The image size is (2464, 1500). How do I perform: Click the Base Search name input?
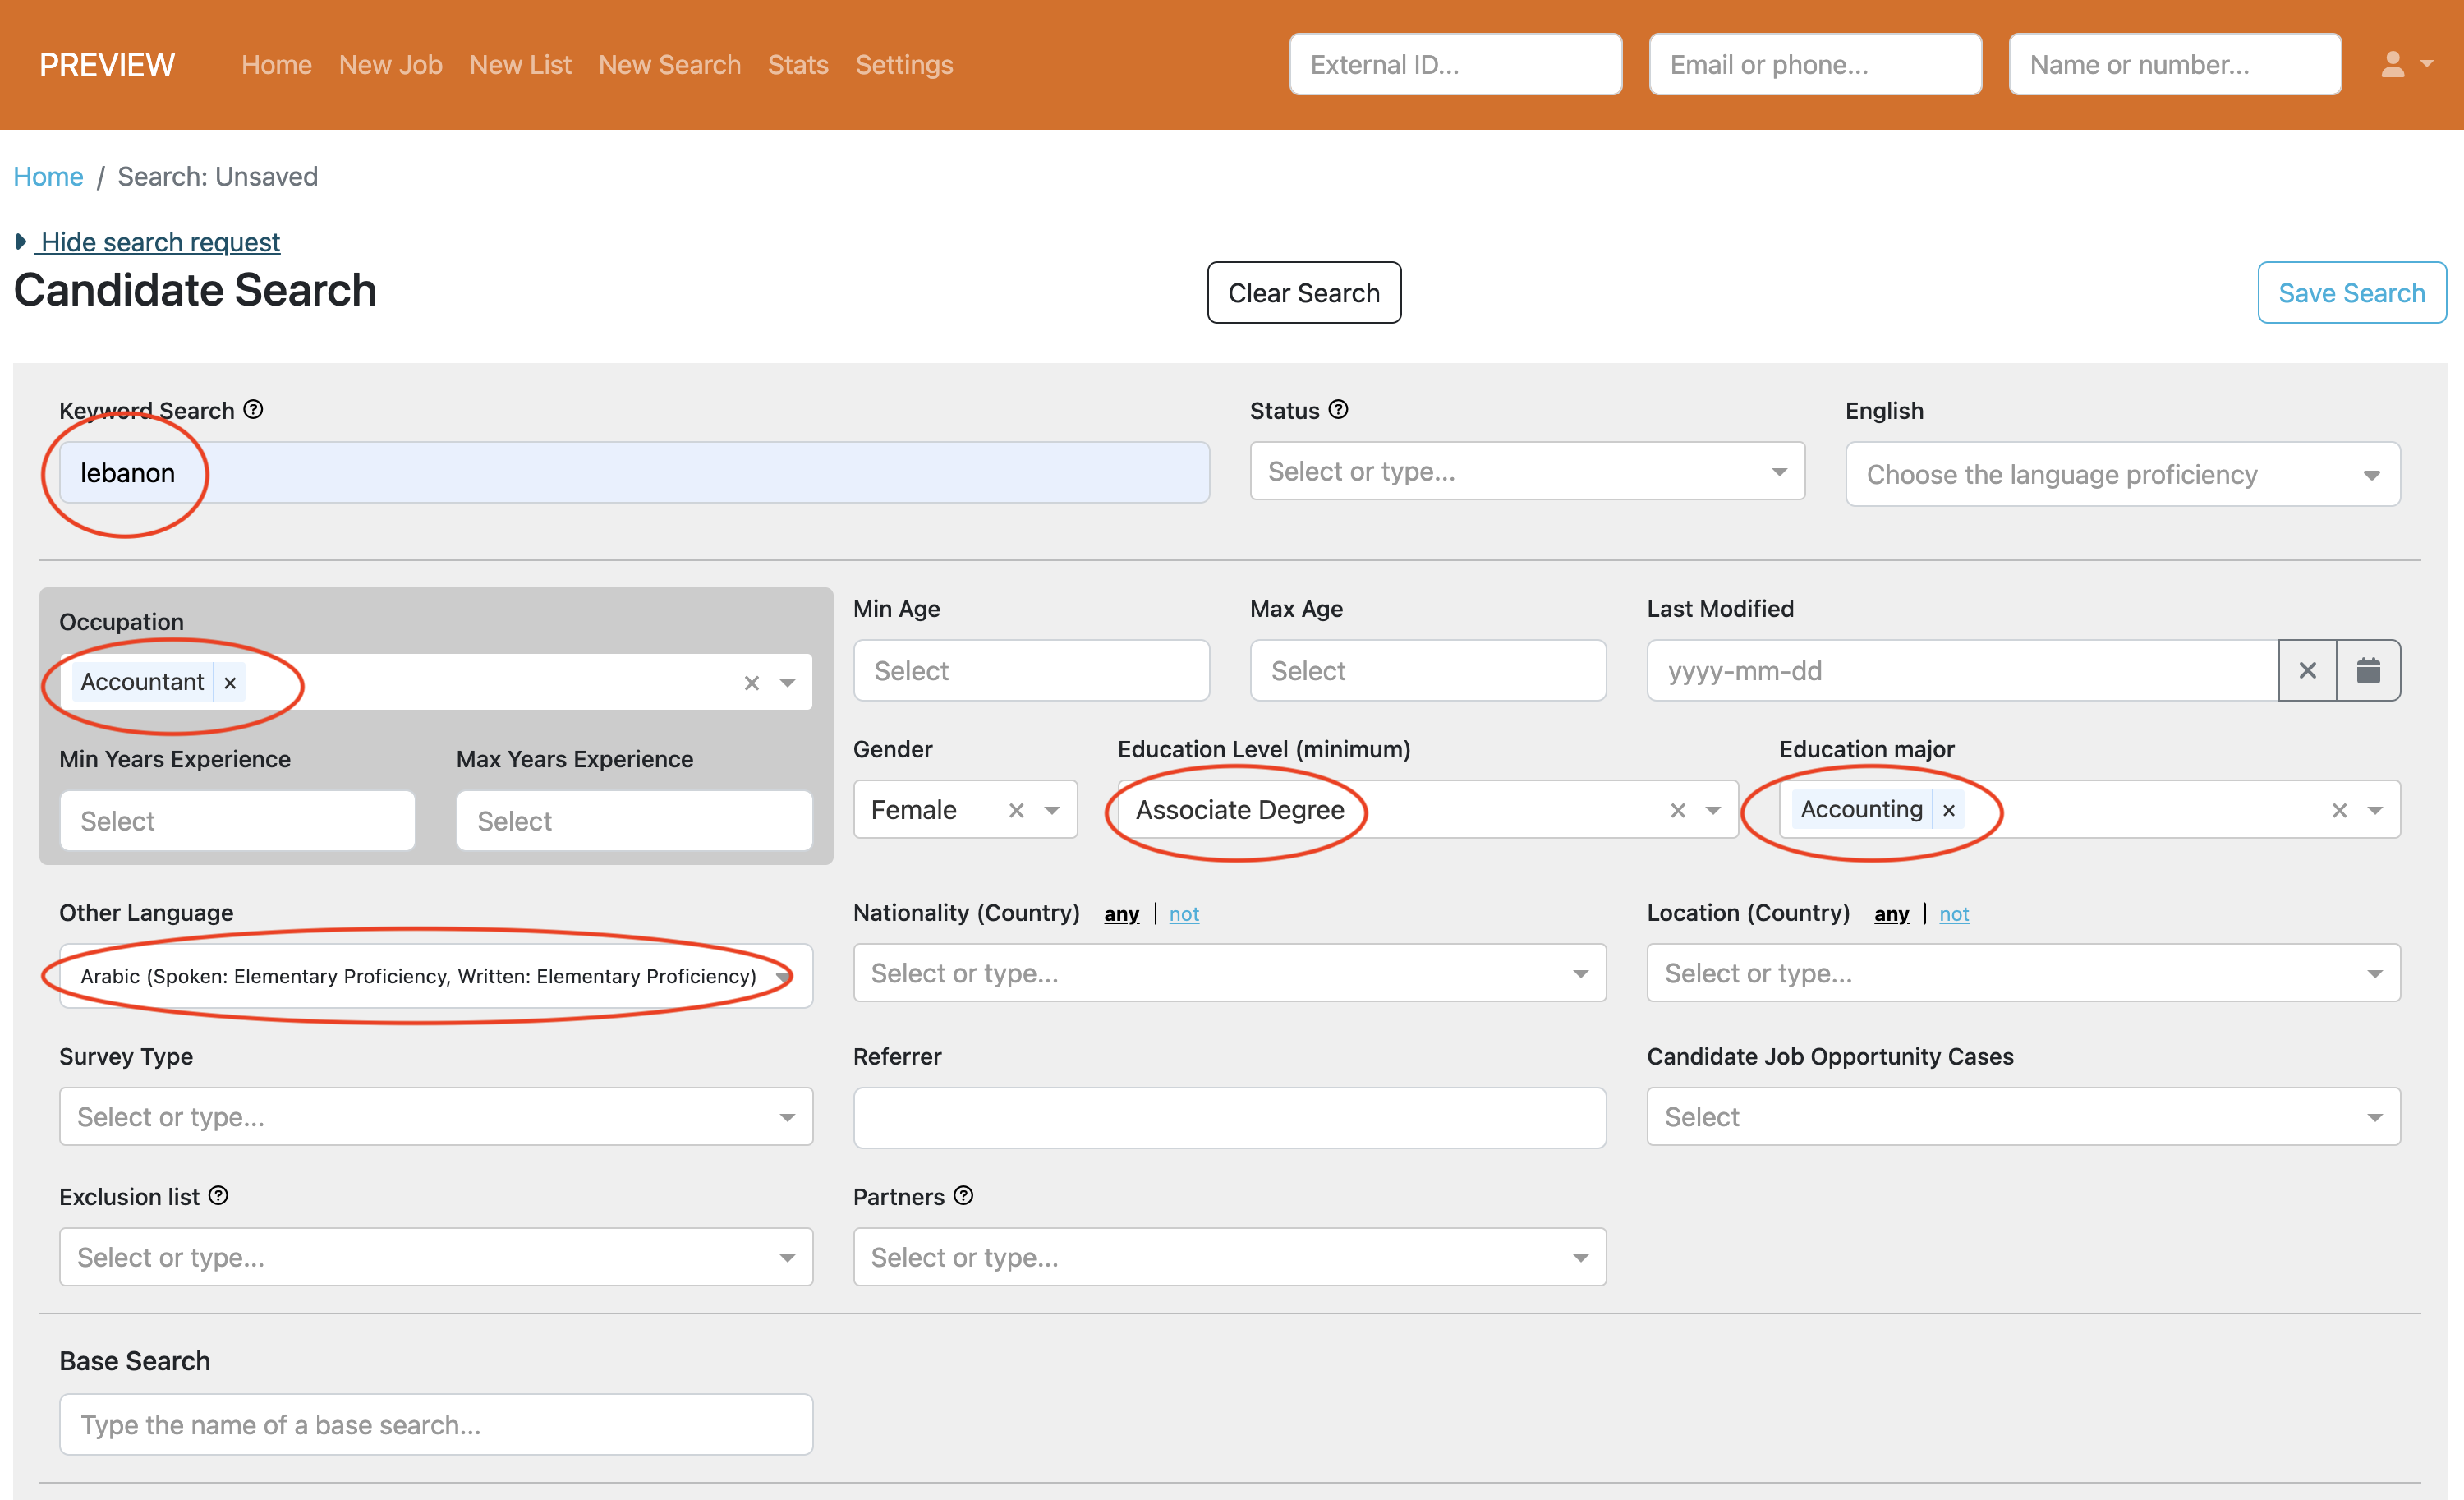[435, 1424]
